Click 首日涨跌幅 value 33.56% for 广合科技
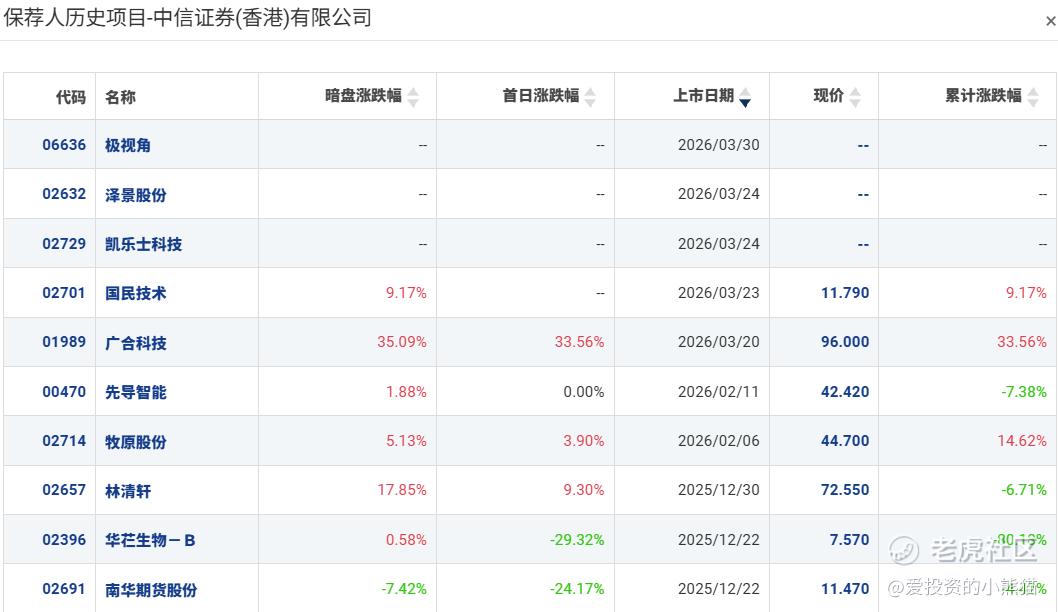This screenshot has width=1058, height=612. pos(580,342)
